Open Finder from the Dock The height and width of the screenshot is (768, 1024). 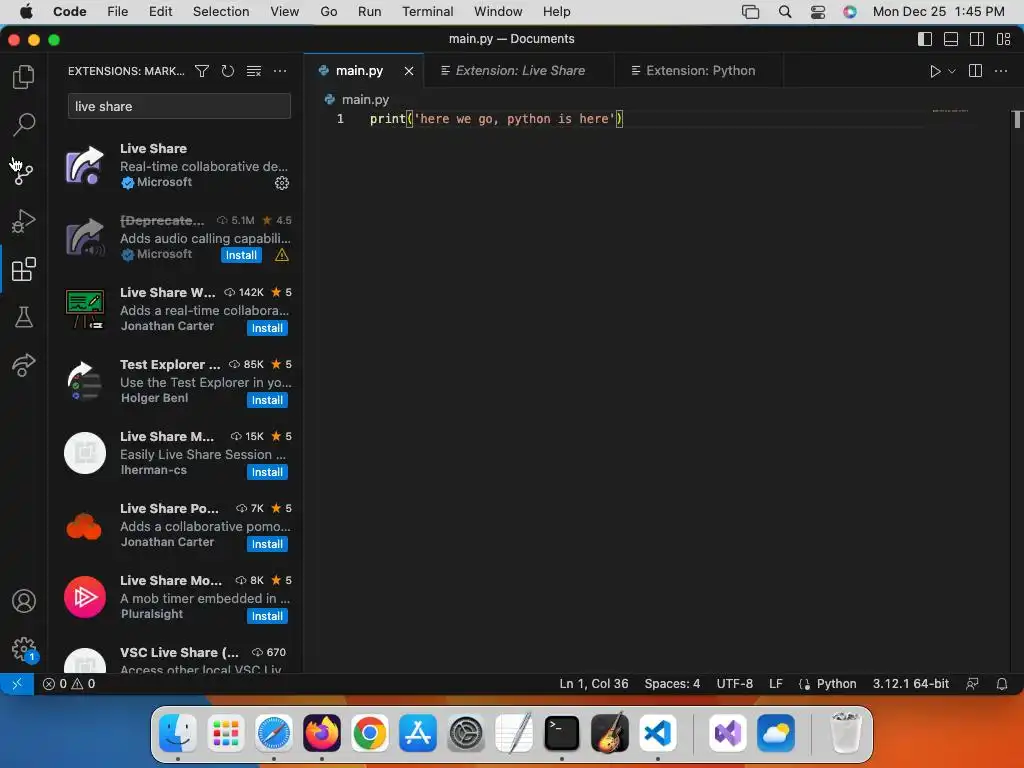click(178, 733)
